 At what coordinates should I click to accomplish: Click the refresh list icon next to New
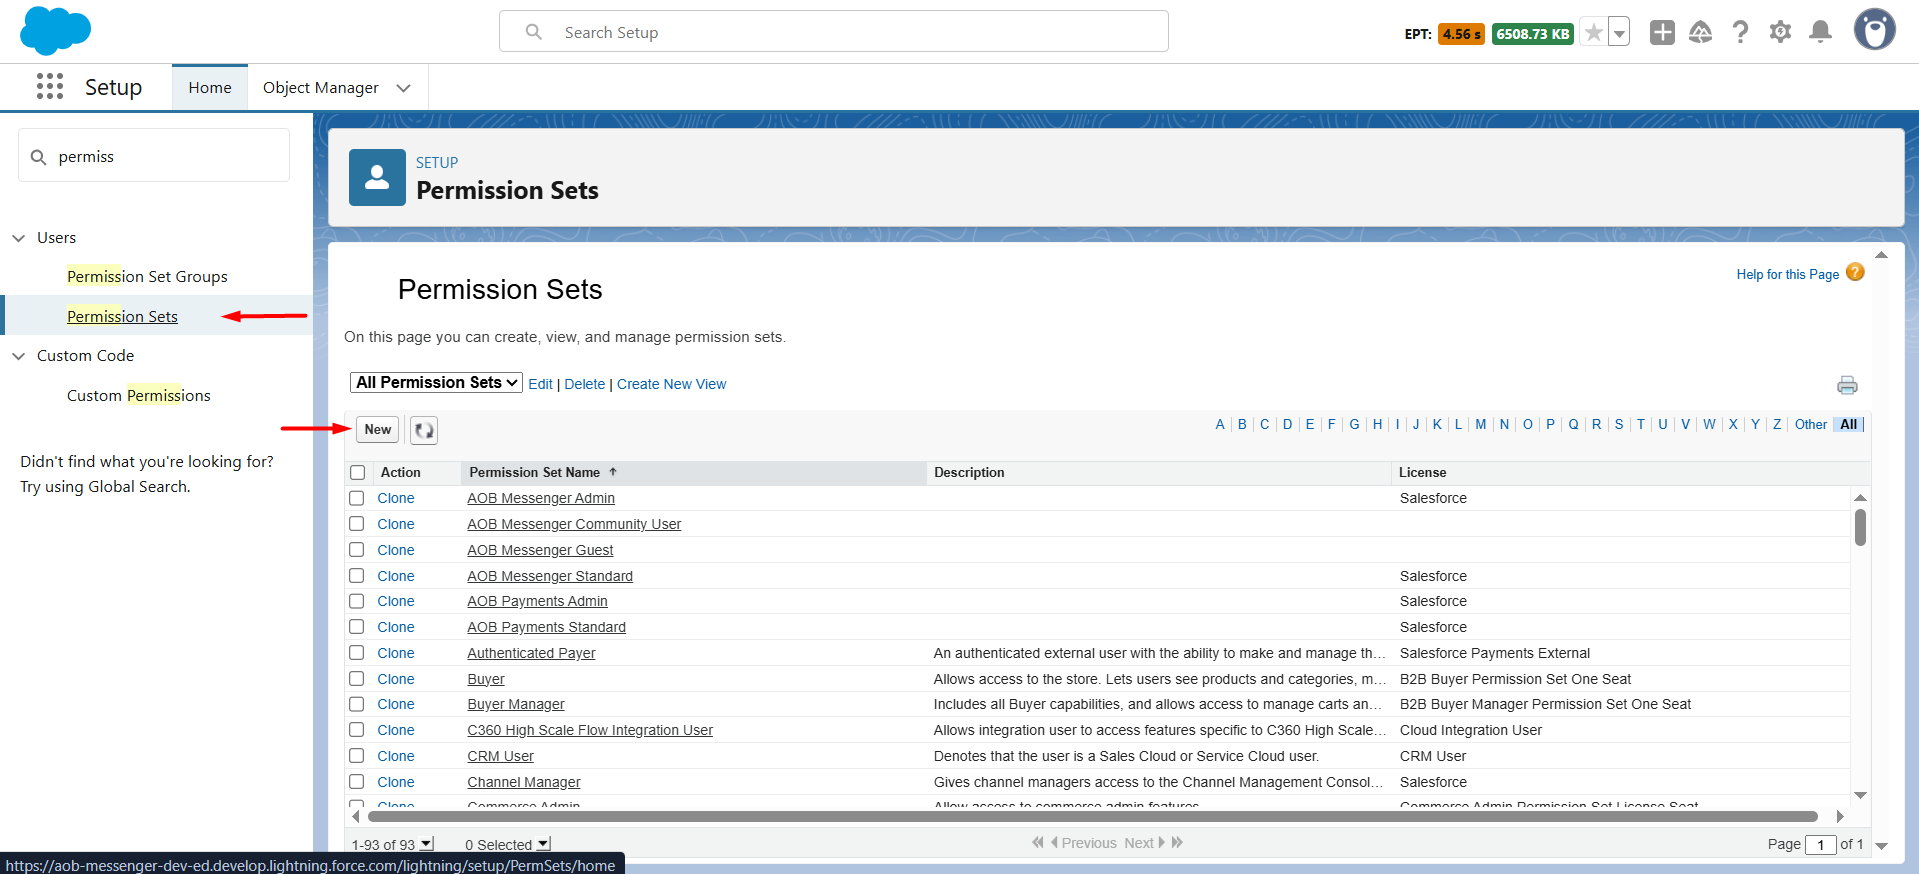(x=424, y=430)
